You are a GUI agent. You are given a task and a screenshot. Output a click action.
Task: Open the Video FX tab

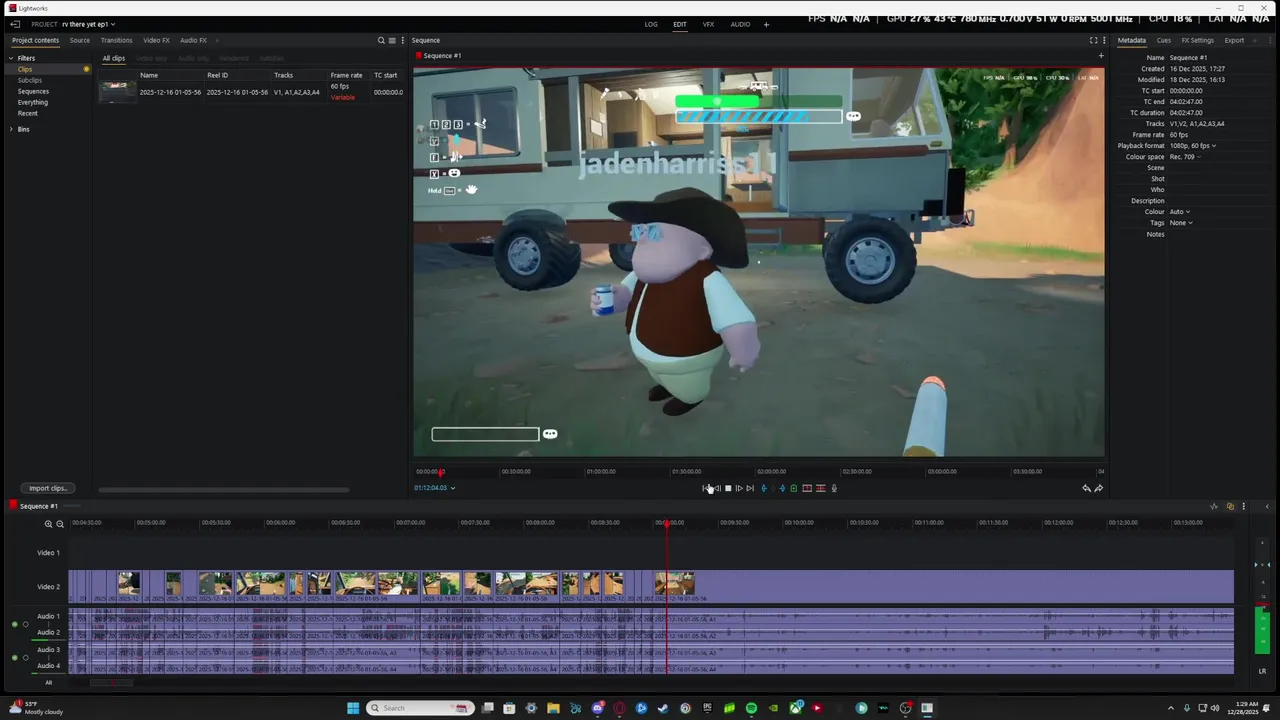coord(156,40)
